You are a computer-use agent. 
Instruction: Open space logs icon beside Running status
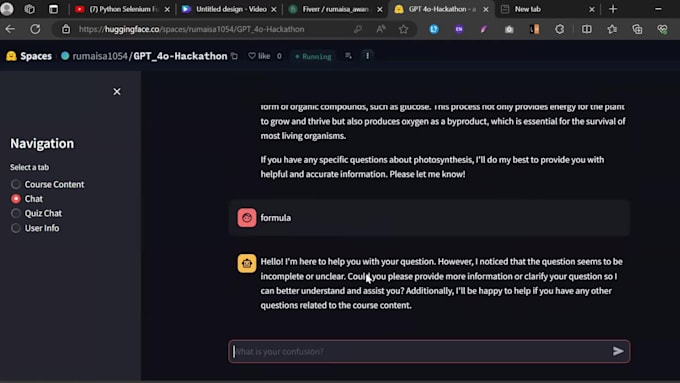point(348,56)
